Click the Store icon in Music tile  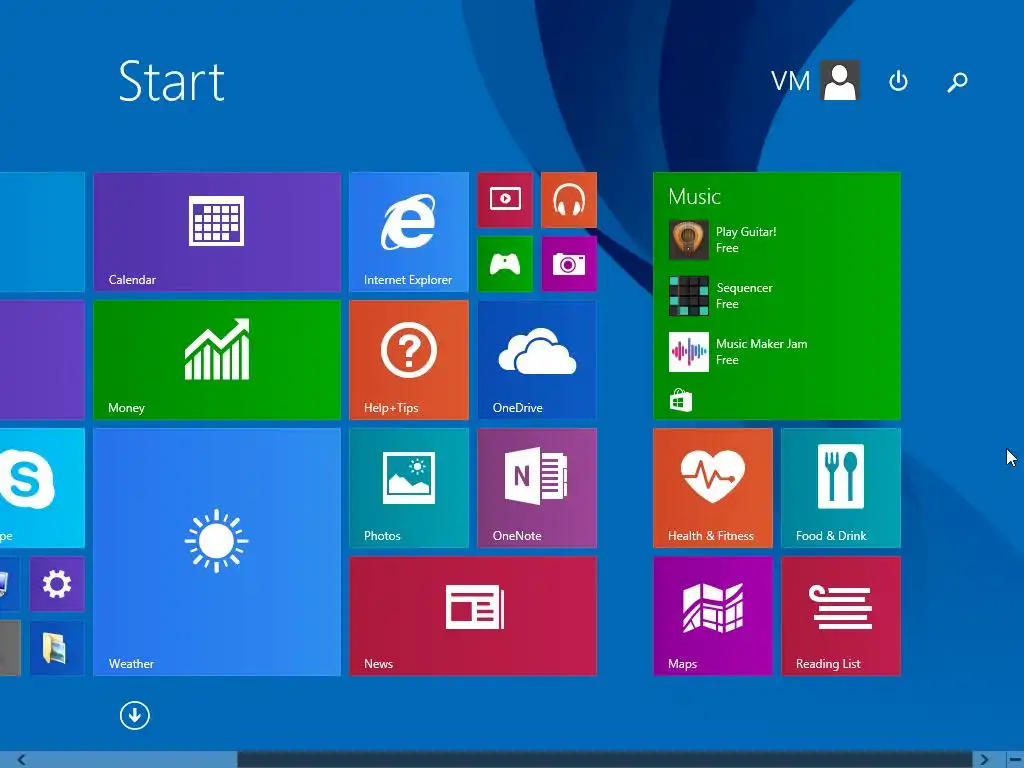tap(680, 400)
